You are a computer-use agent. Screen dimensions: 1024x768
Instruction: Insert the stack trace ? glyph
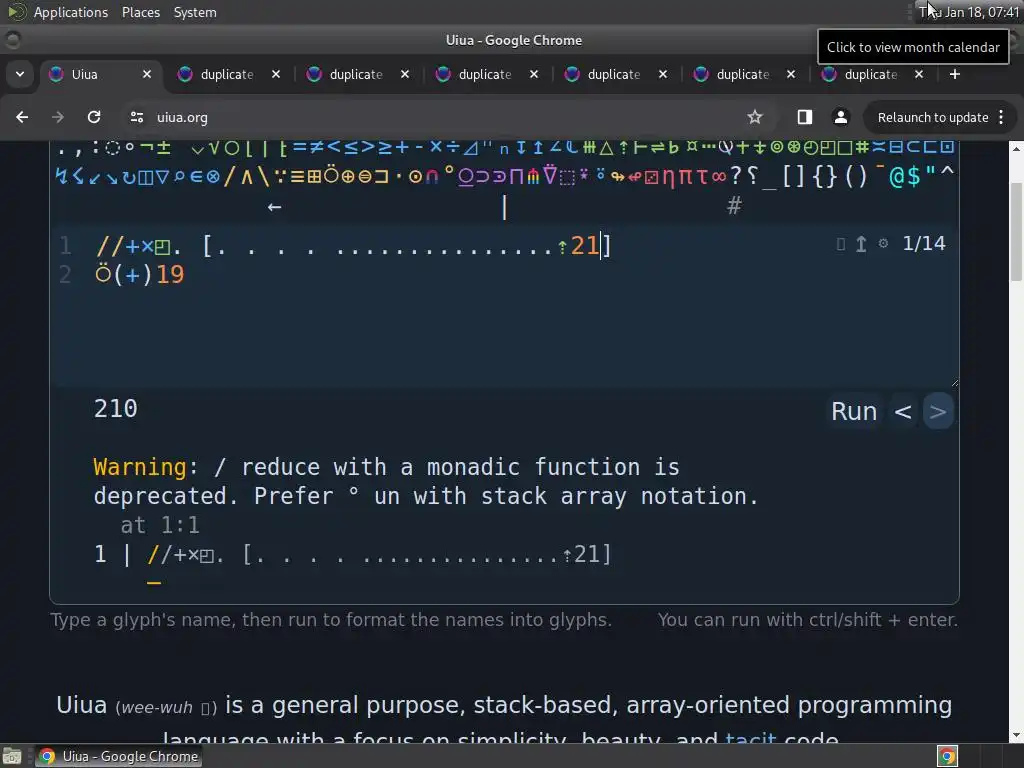[736, 176]
